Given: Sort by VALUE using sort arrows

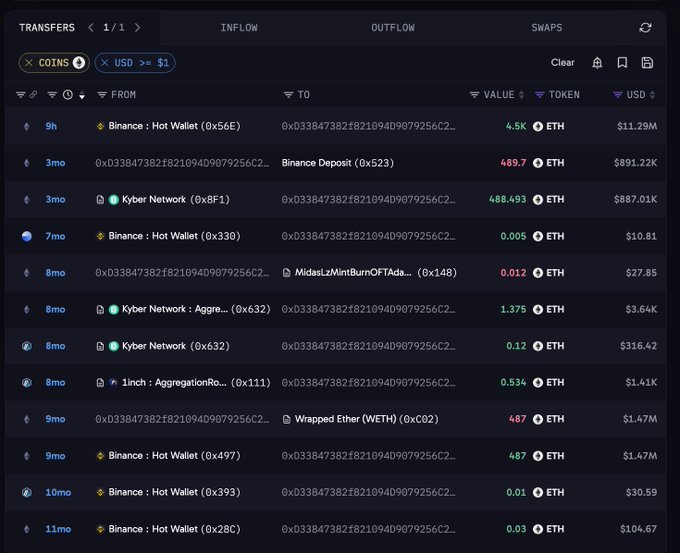Looking at the screenshot, I should pyautogui.click(x=521, y=95).
